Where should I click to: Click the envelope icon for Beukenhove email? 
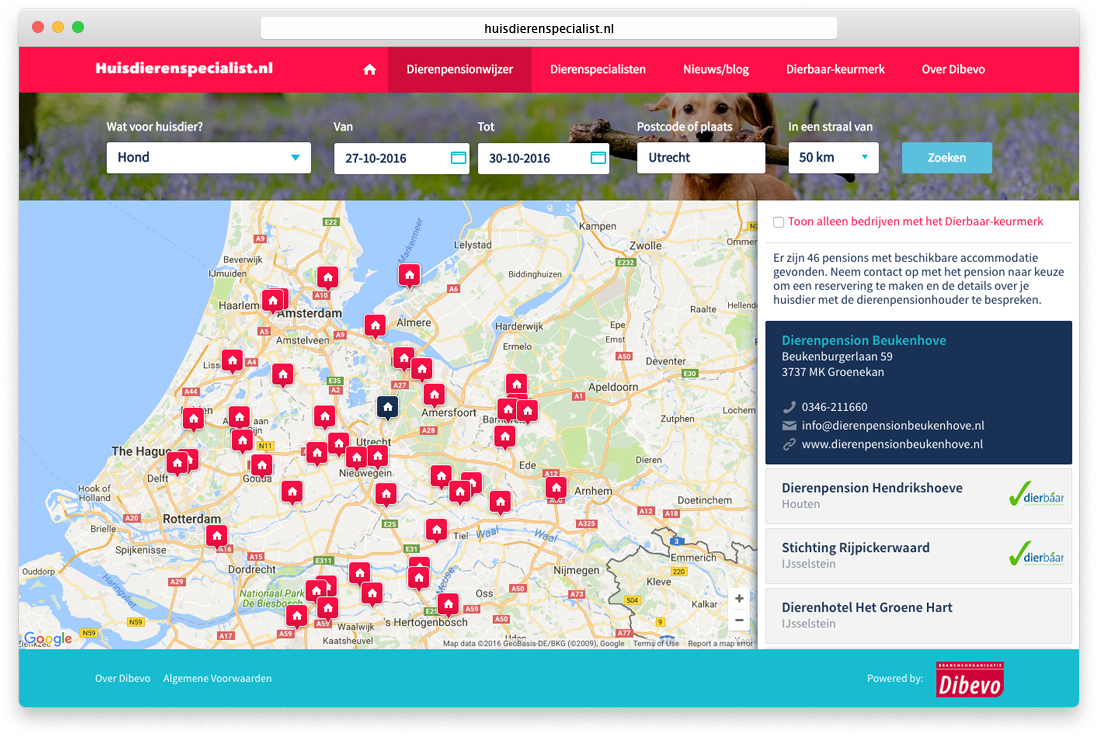click(789, 426)
